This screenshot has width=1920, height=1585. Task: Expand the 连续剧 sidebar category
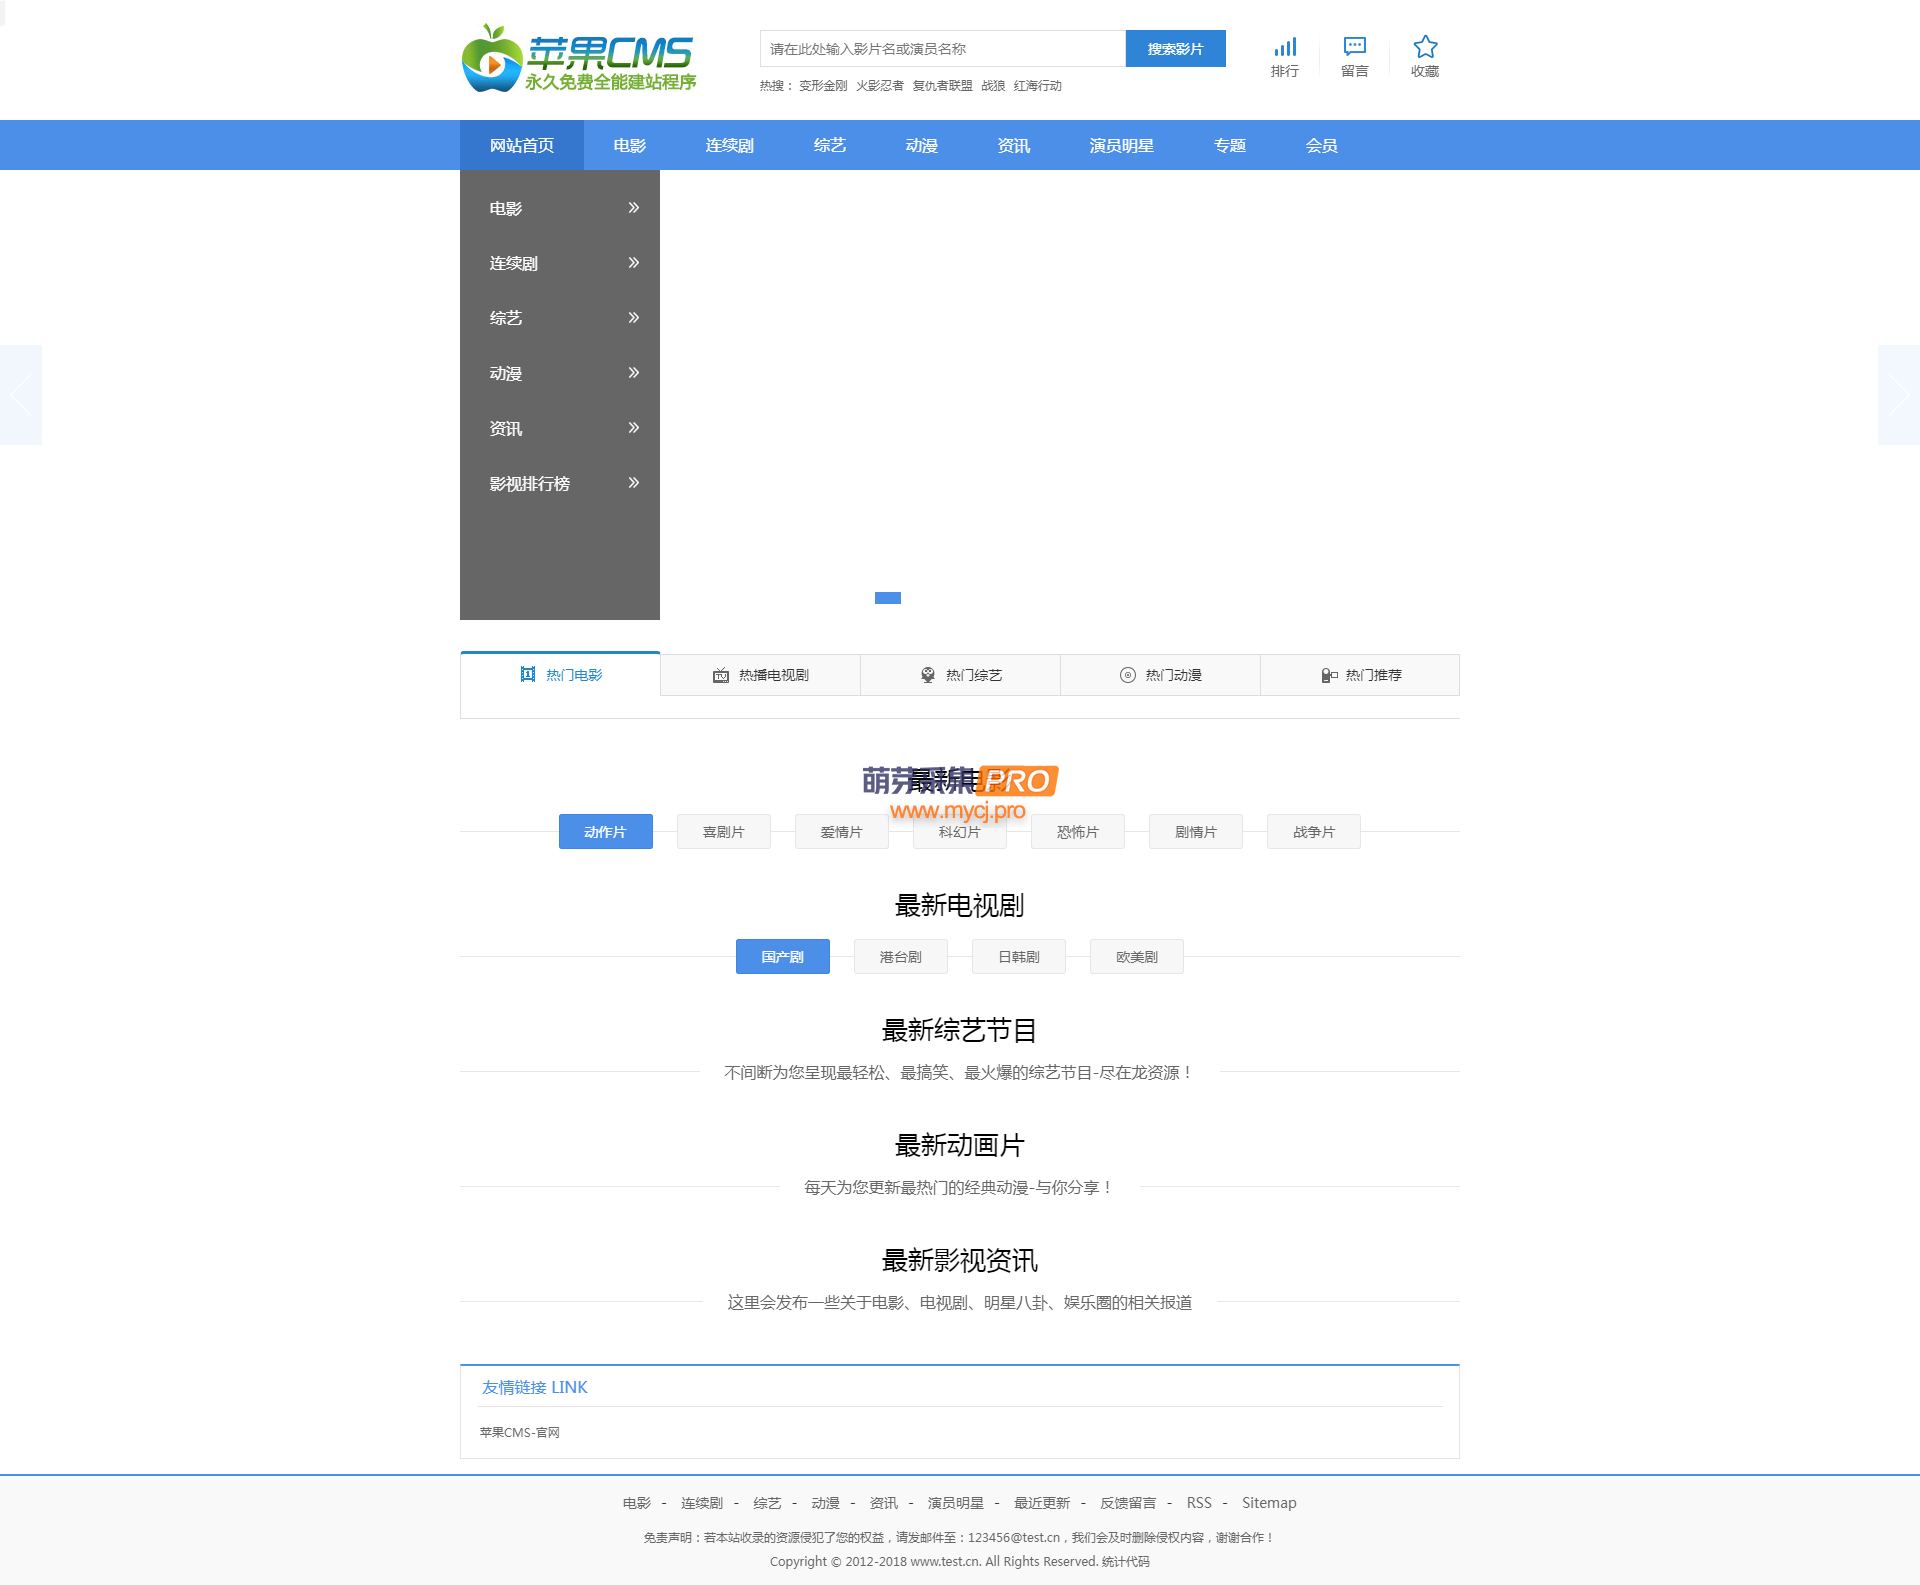tap(560, 263)
